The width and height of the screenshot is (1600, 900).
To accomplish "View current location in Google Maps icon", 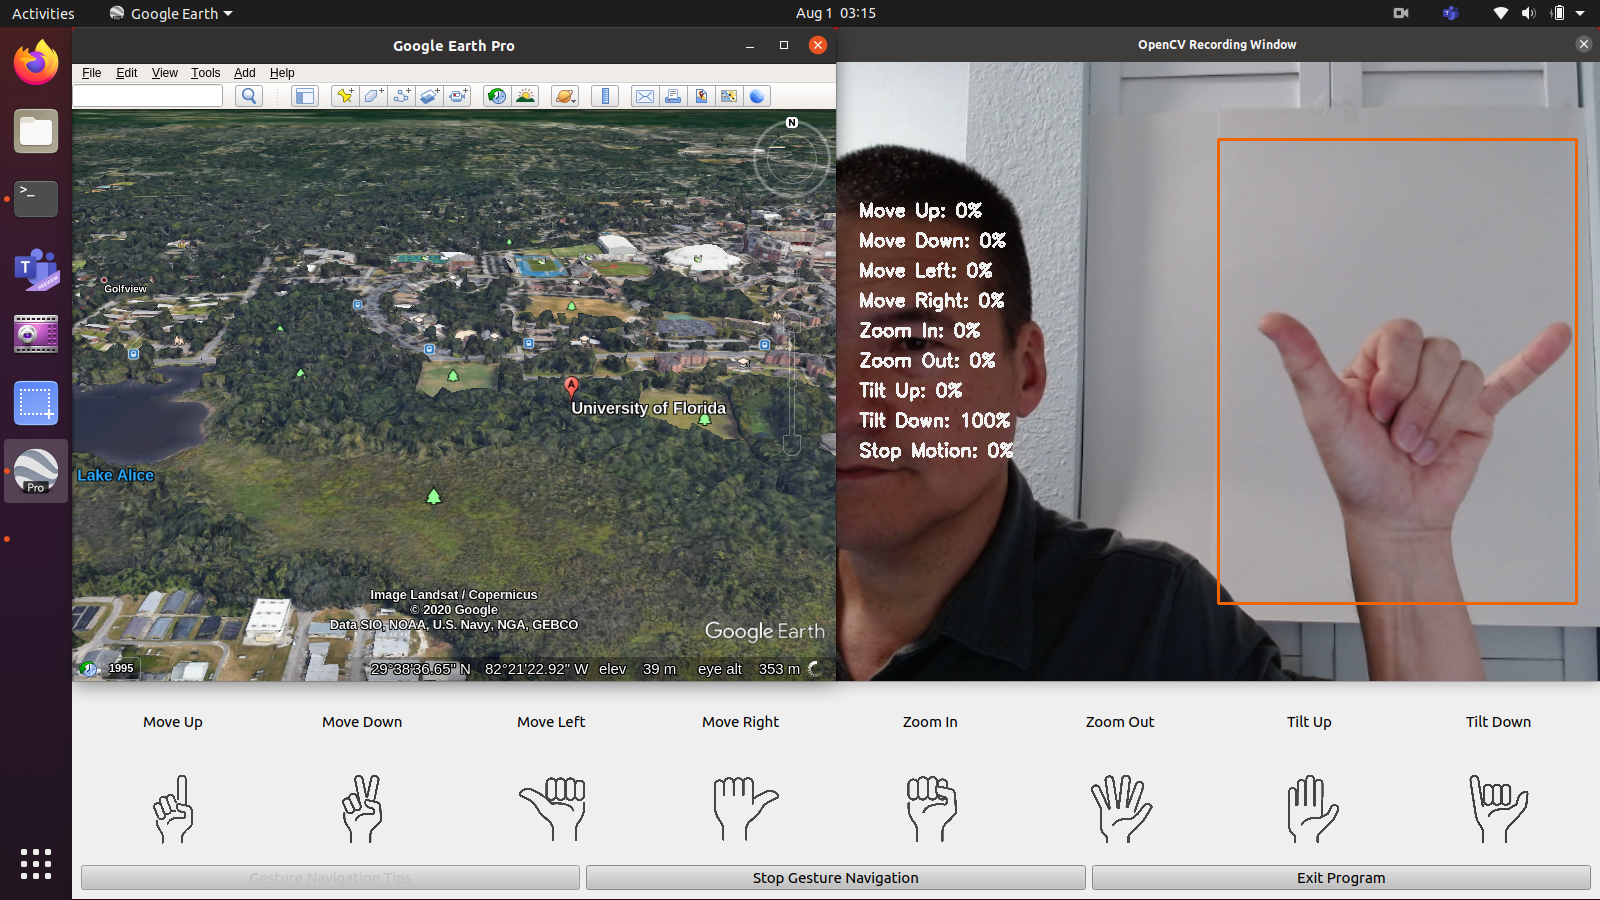I will pos(729,96).
